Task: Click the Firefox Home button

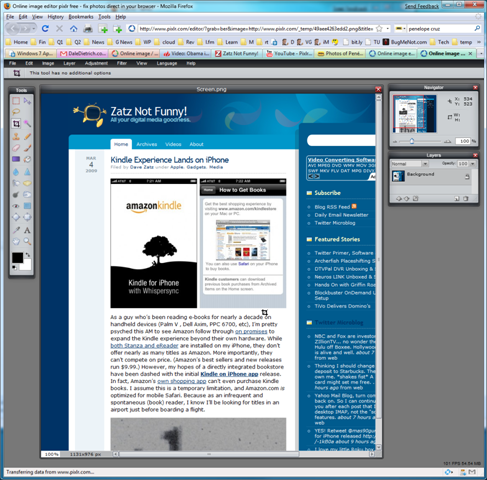Action: coord(74,29)
